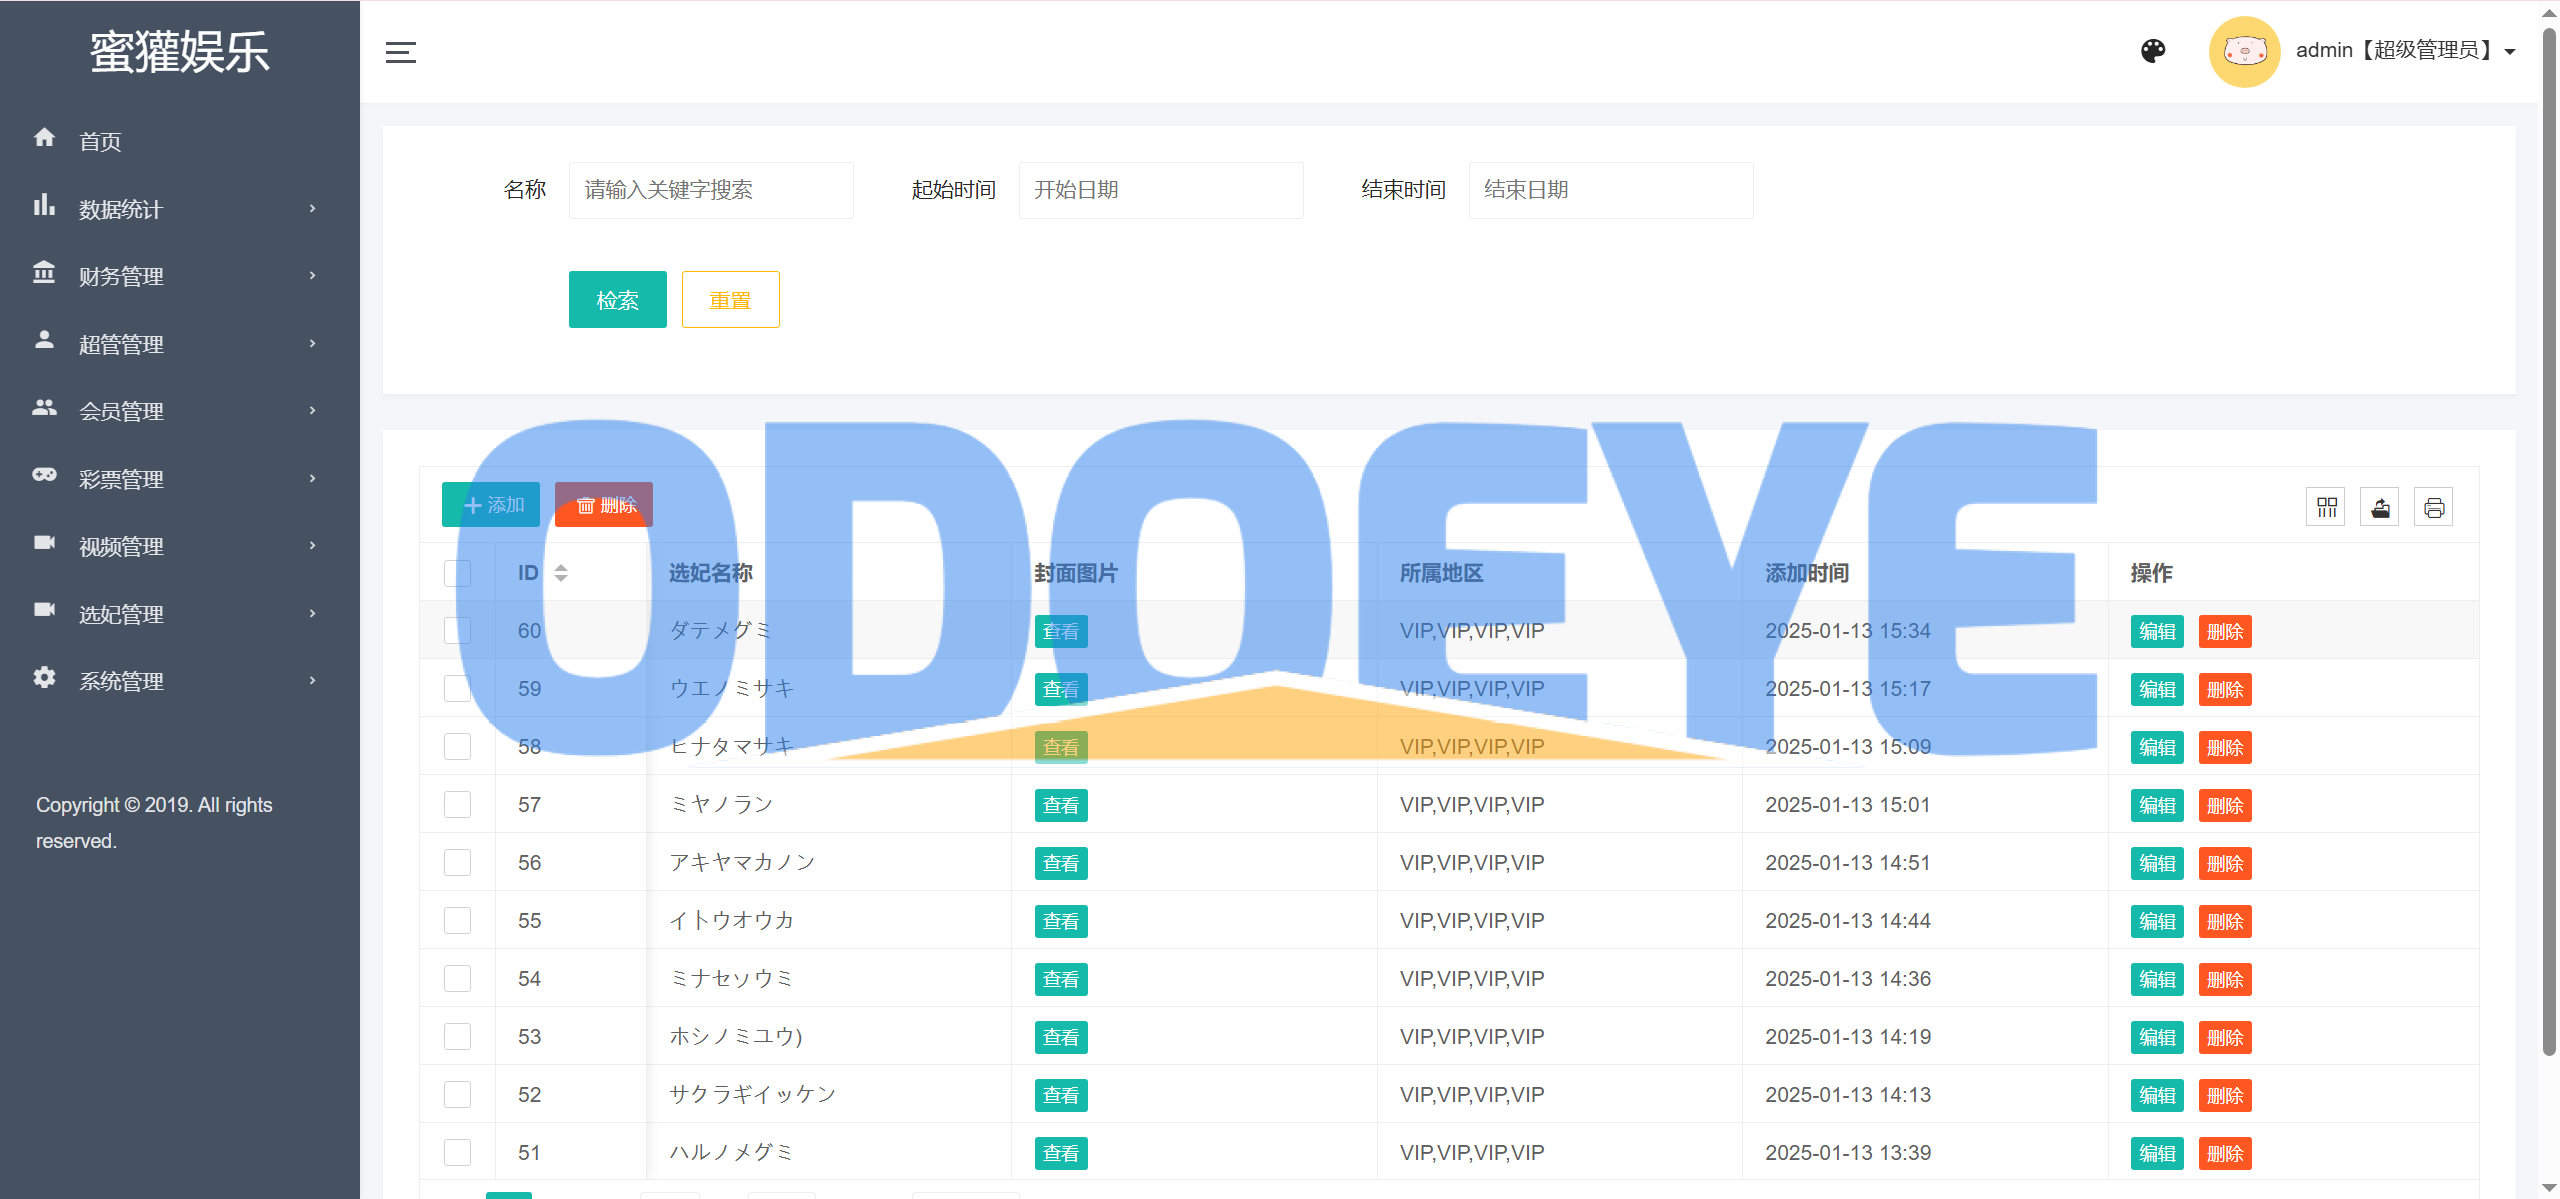
Task: Click the column filter grid icon
Action: tap(2326, 507)
